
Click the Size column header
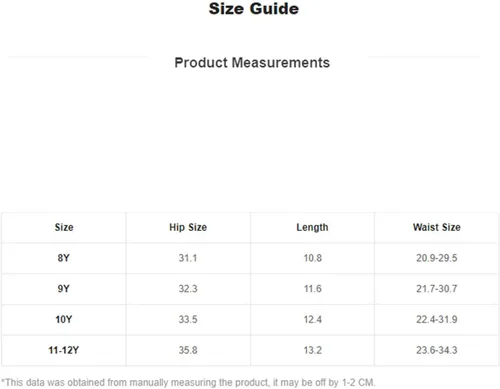(64, 227)
